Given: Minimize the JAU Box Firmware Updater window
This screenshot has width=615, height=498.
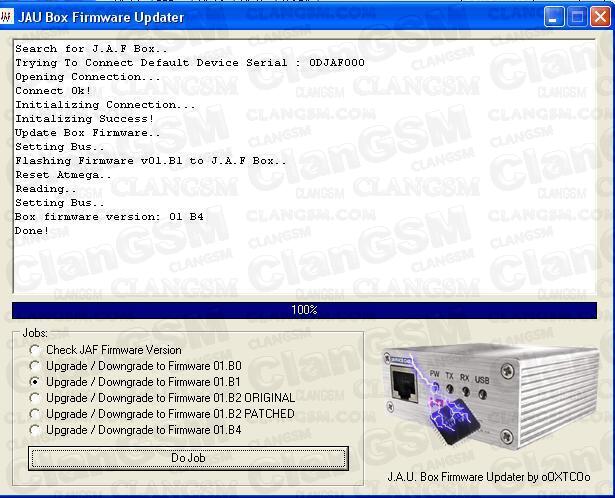Looking at the screenshot, I should click(554, 16).
